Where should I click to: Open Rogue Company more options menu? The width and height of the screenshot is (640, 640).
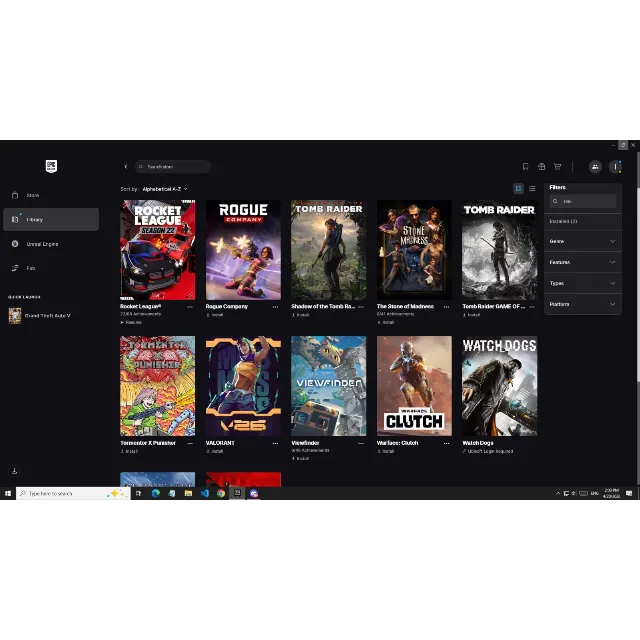tap(276, 307)
